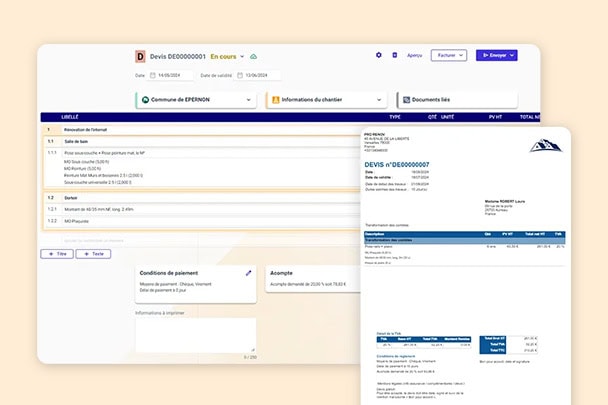Click Conditions de règlement in preview
The image size is (608, 405).
[396, 356]
